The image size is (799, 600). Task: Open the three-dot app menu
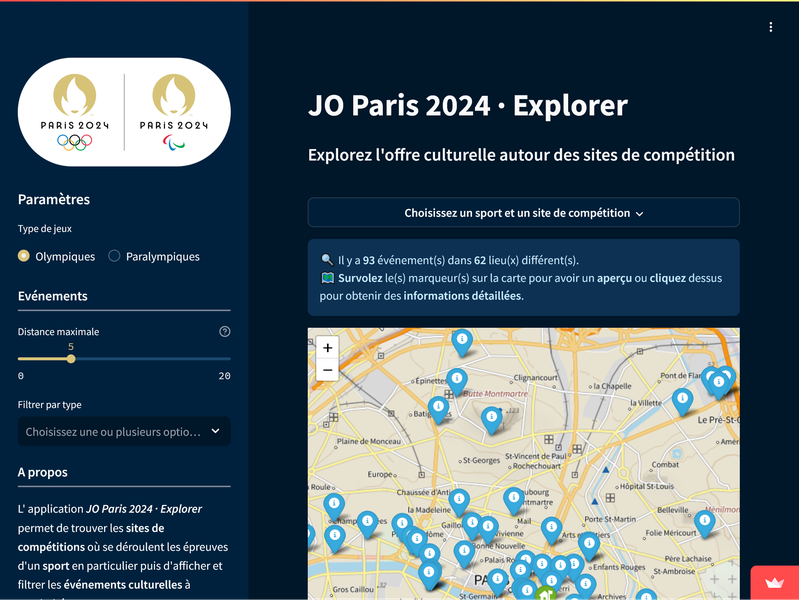pyautogui.click(x=770, y=27)
